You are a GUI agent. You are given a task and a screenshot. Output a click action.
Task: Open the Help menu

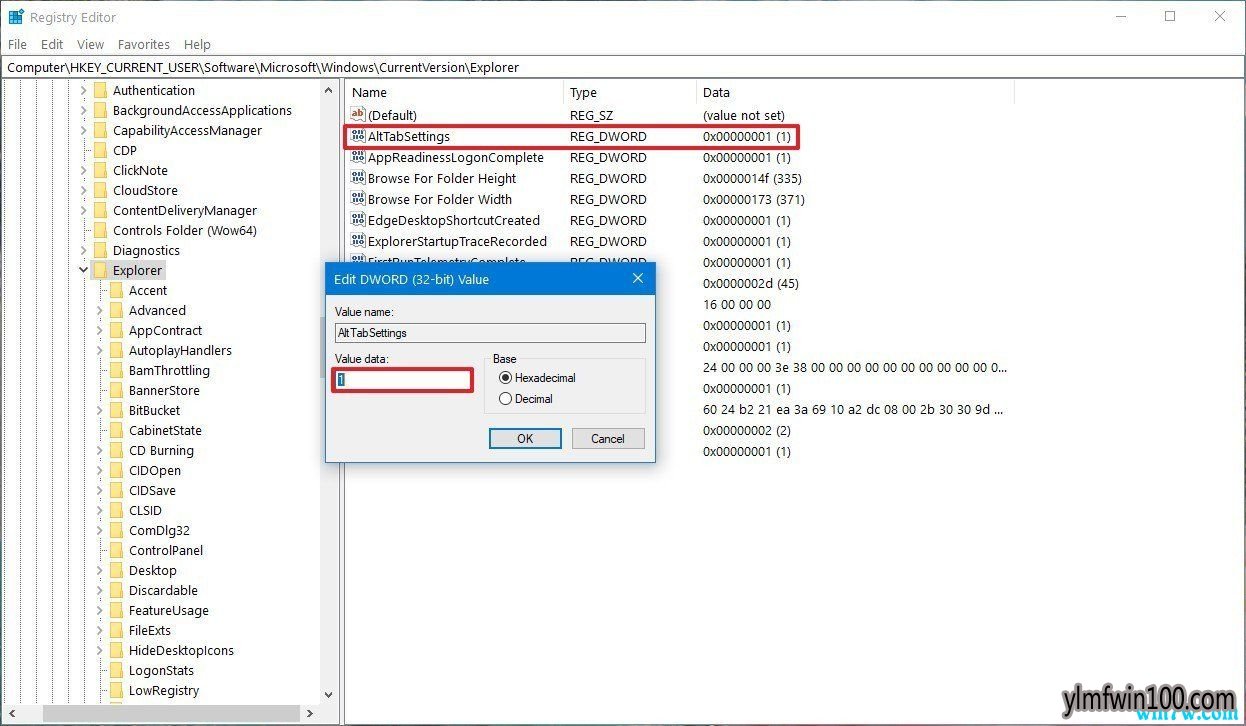click(197, 44)
